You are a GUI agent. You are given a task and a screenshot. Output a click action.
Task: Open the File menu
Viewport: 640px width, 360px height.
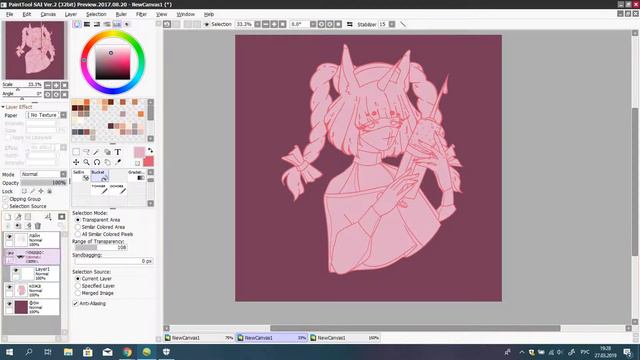[9, 14]
